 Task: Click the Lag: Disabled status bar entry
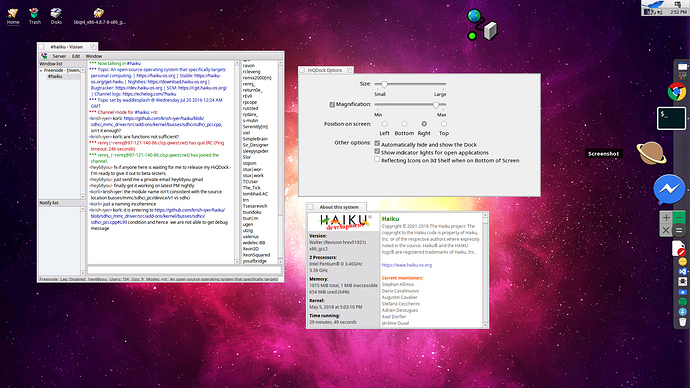click(73, 279)
